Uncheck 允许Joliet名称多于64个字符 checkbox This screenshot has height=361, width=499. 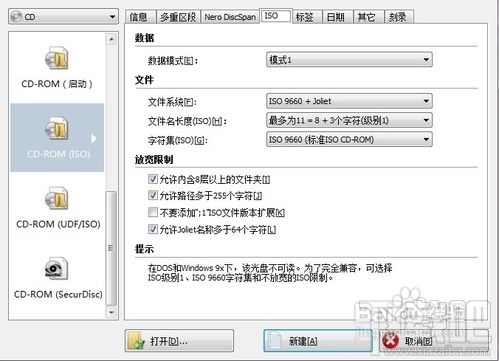[x=153, y=229]
